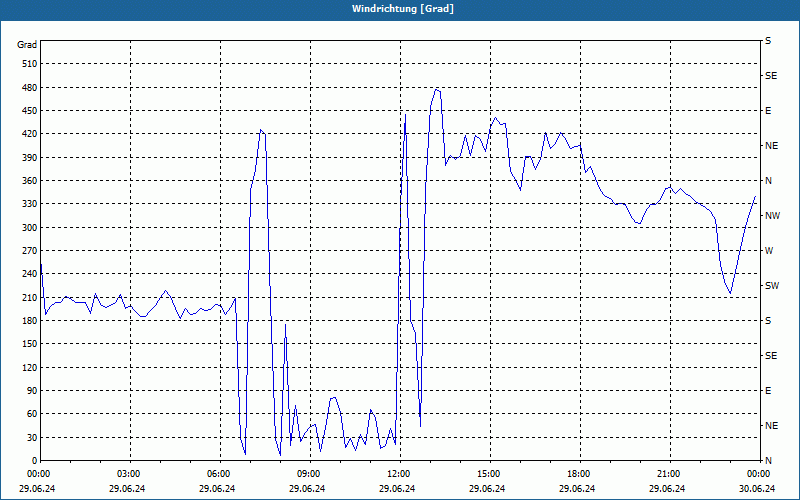The width and height of the screenshot is (800, 500).
Task: Click the SE compass label beside 120–150 range
Action: (x=771, y=356)
